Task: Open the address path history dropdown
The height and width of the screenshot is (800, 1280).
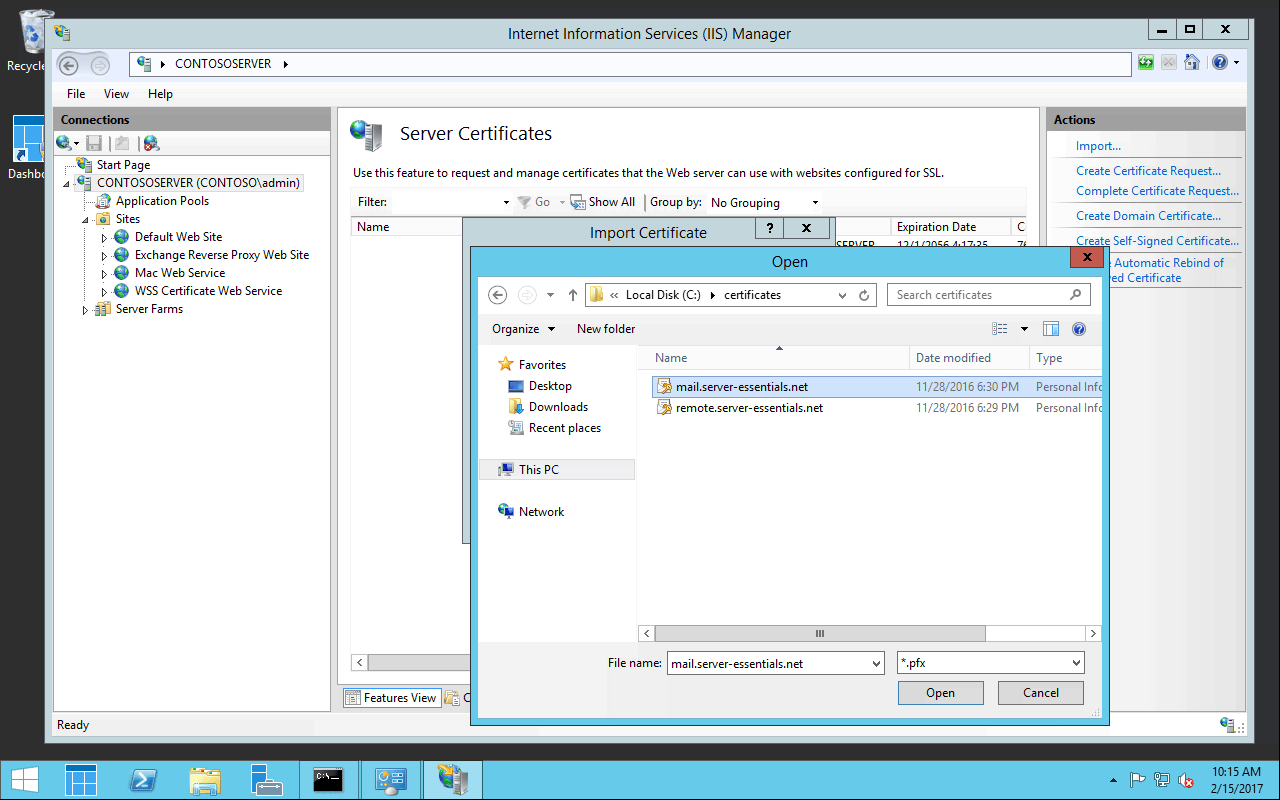Action: pos(841,295)
